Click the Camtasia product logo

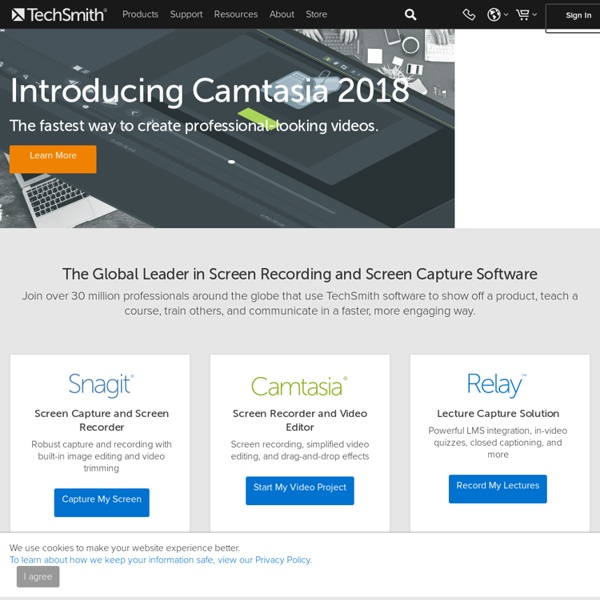tap(299, 386)
